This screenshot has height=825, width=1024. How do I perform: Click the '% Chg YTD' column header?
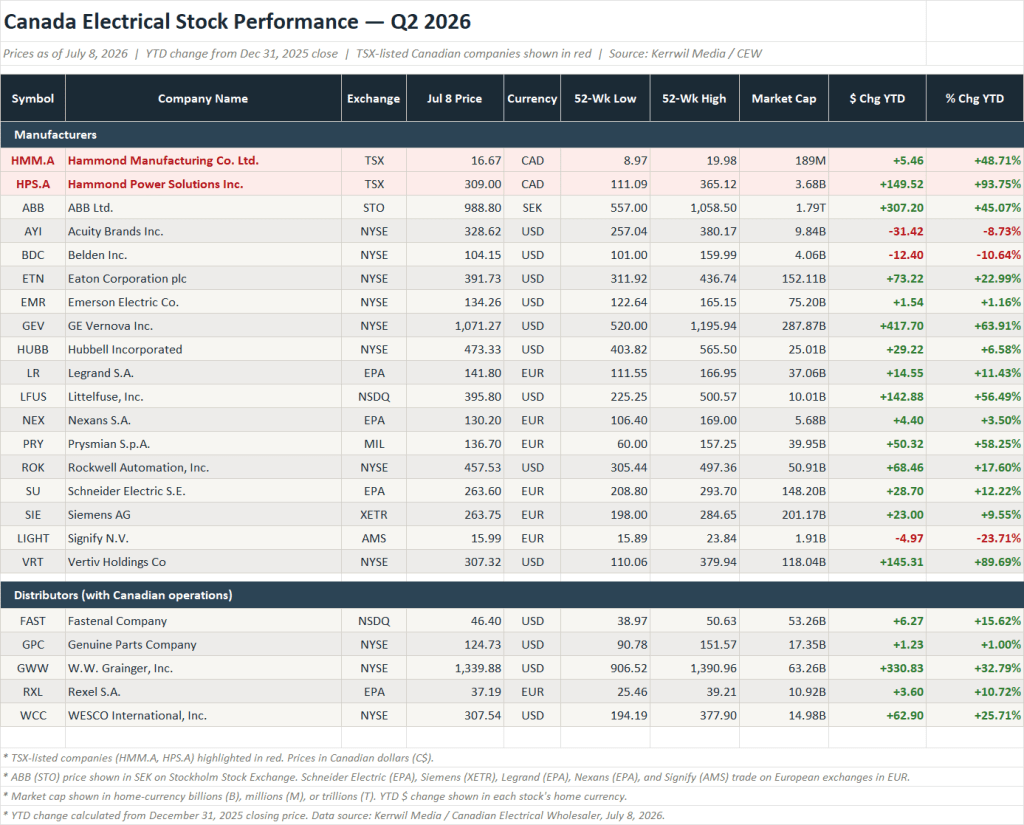coord(974,99)
